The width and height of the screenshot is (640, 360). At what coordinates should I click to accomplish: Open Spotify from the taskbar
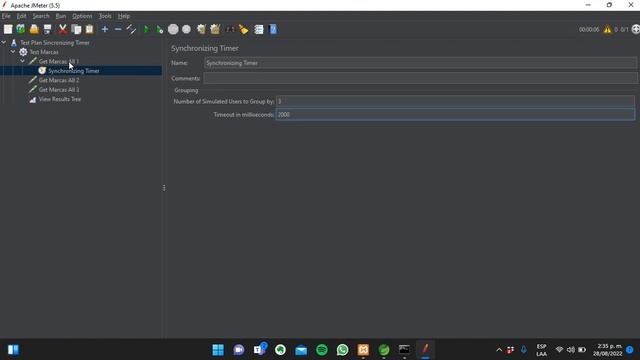pos(322,350)
